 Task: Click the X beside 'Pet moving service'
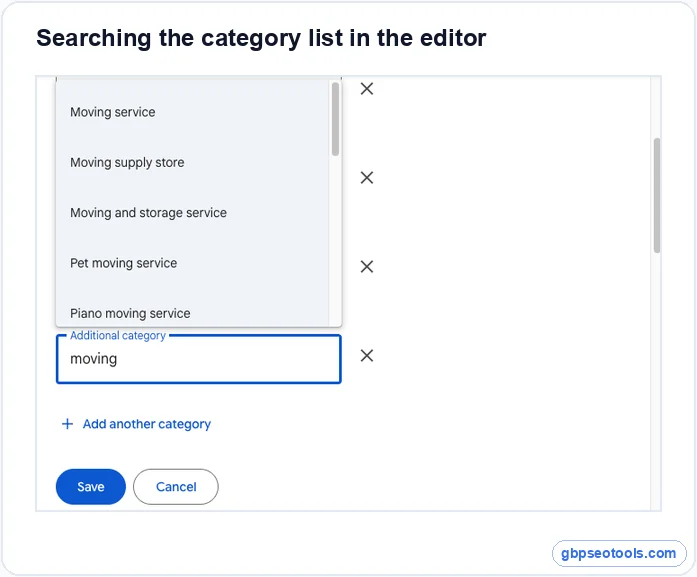[367, 267]
